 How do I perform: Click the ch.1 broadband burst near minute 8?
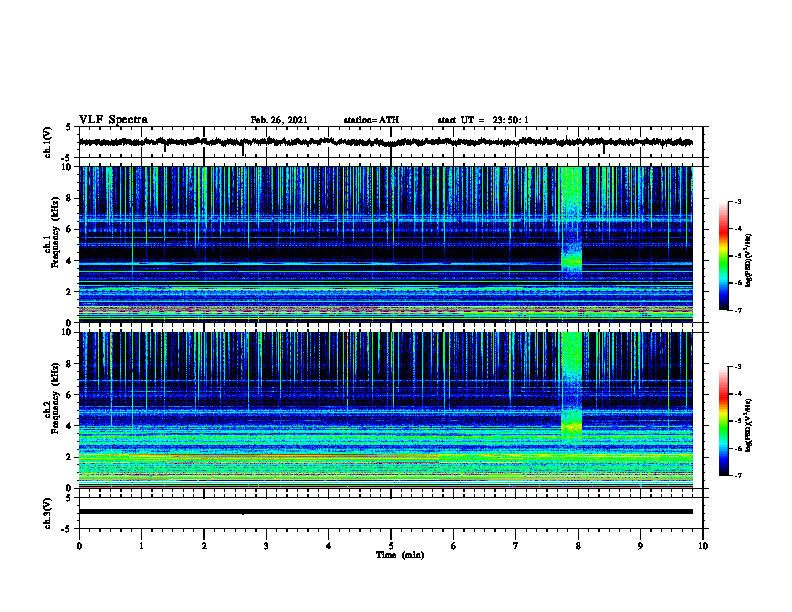point(571,220)
